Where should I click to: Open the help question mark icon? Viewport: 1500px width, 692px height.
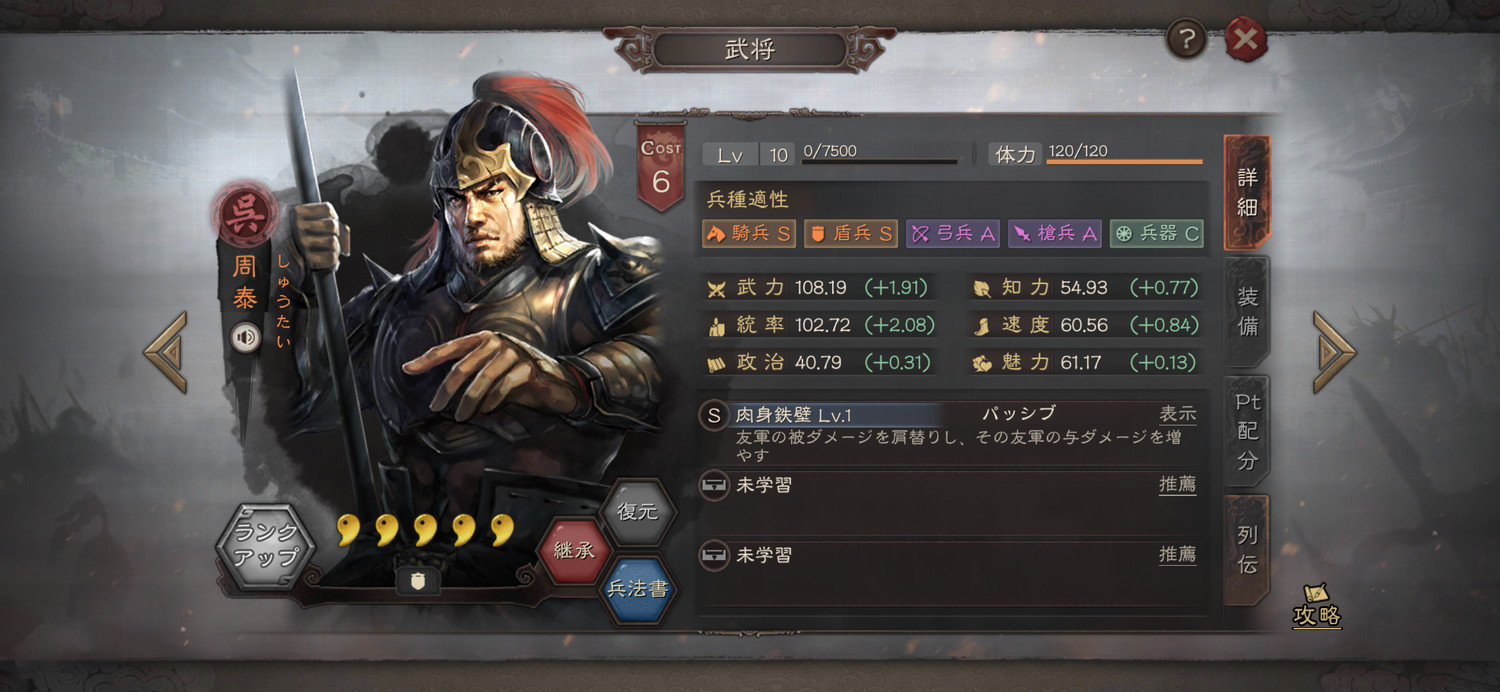[x=1186, y=40]
